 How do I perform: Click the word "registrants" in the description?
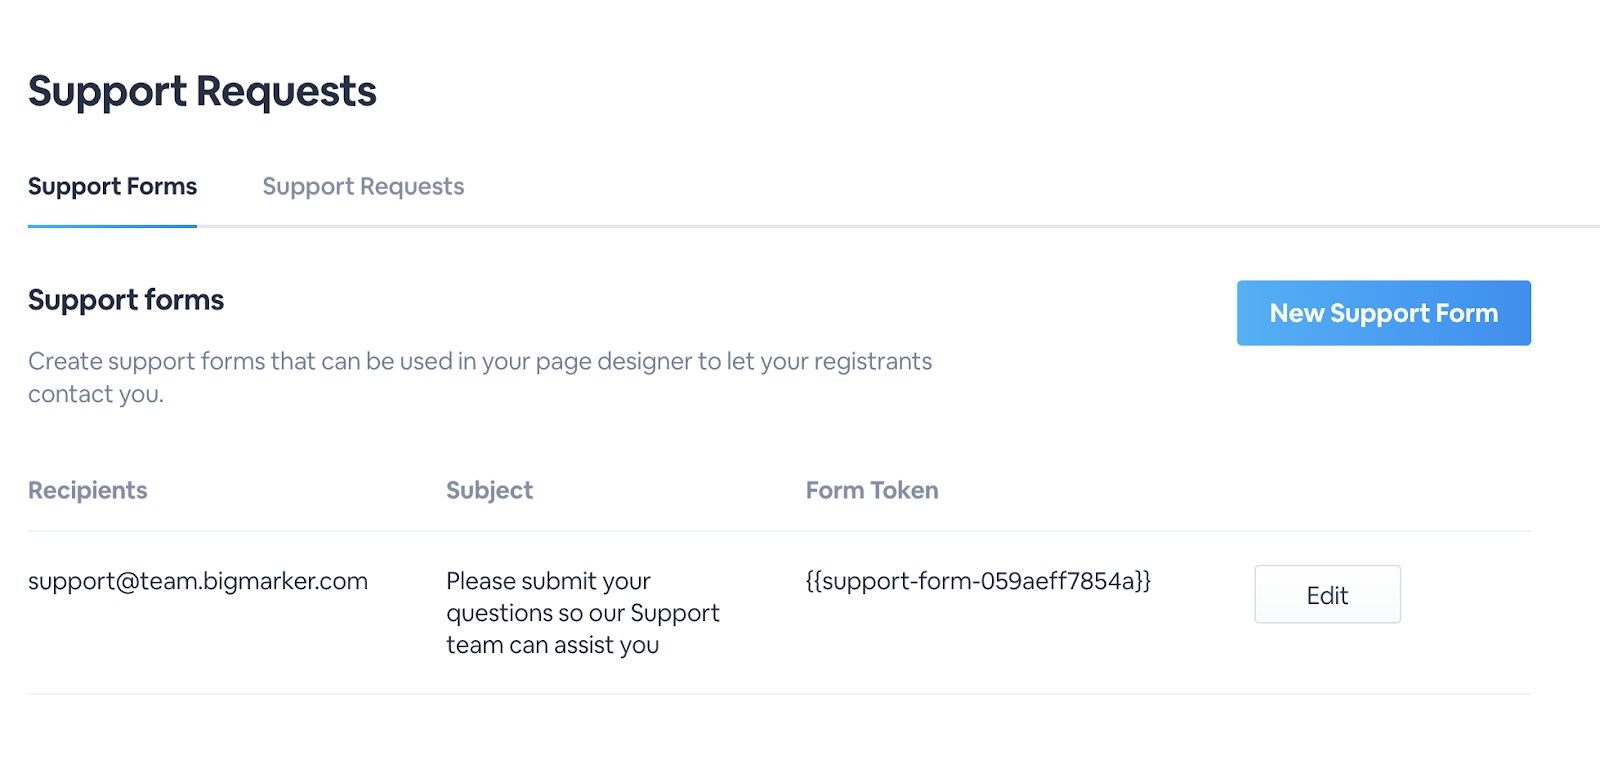click(x=872, y=362)
